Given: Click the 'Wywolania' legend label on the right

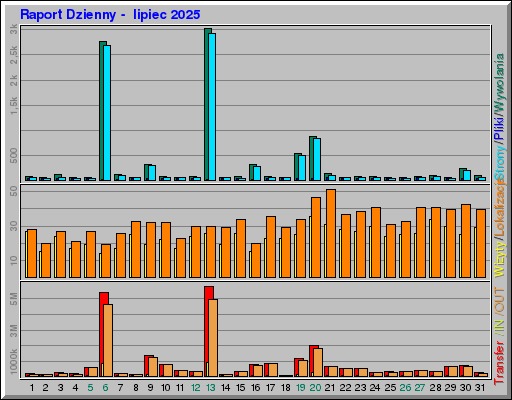Looking at the screenshot, I should pos(499,82).
